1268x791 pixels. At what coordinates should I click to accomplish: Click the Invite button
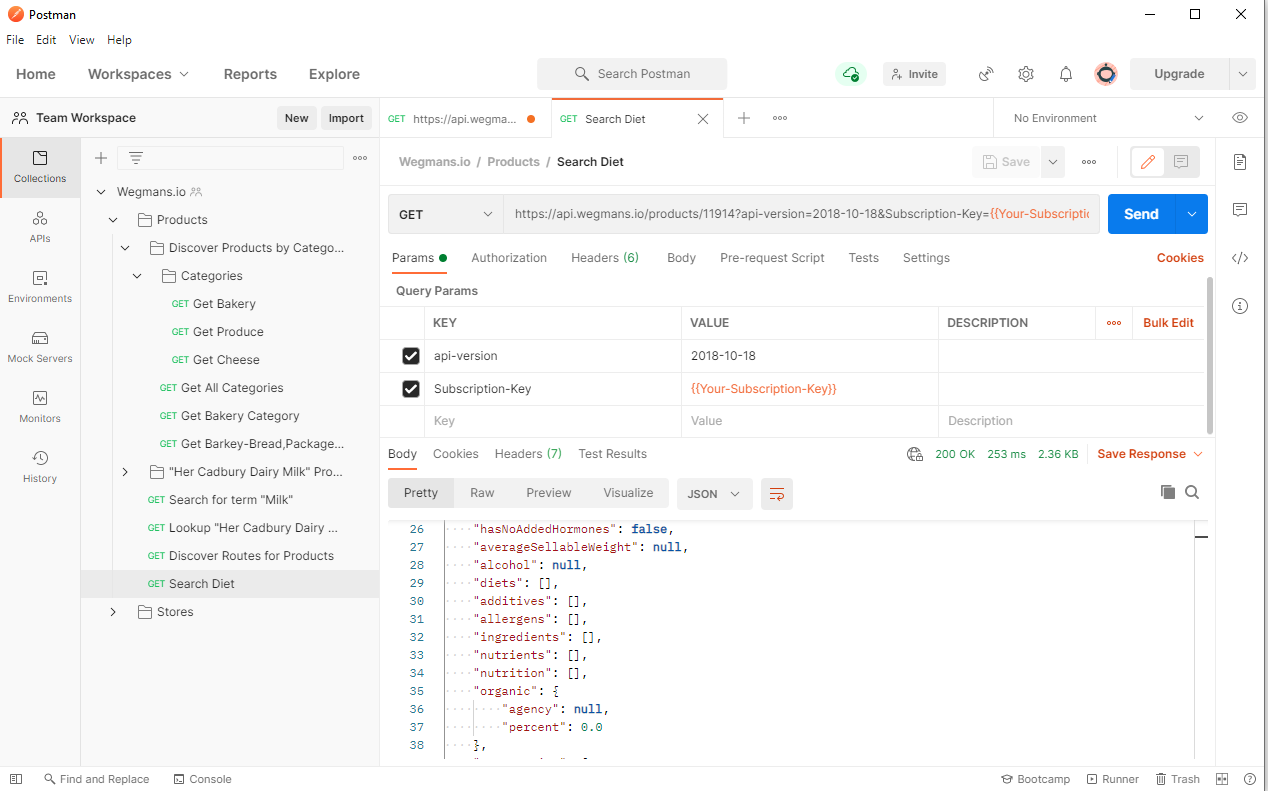tap(914, 74)
